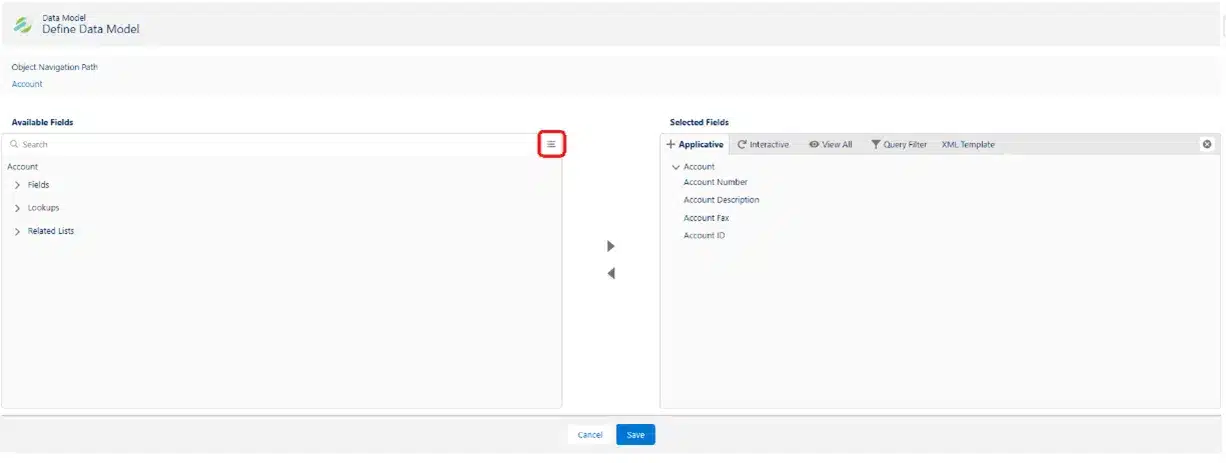This screenshot has width=1226, height=463.
Task: Follow the Account navigation path link
Action: (x=27, y=84)
